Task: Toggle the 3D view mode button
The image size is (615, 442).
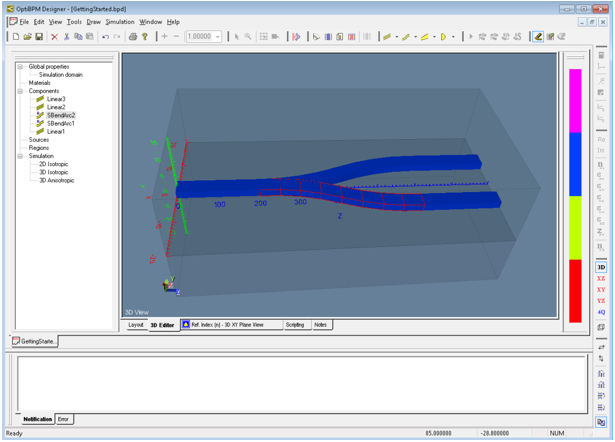Action: pyautogui.click(x=601, y=268)
